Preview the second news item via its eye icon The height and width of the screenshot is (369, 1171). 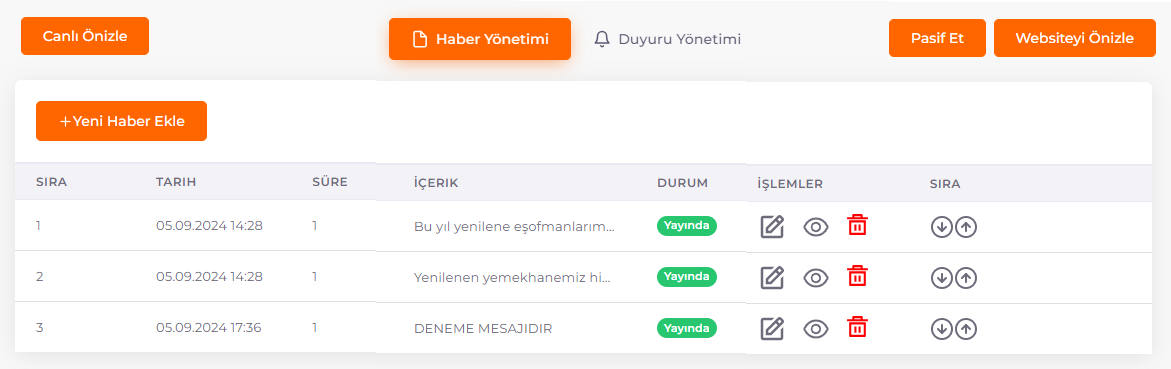(816, 278)
